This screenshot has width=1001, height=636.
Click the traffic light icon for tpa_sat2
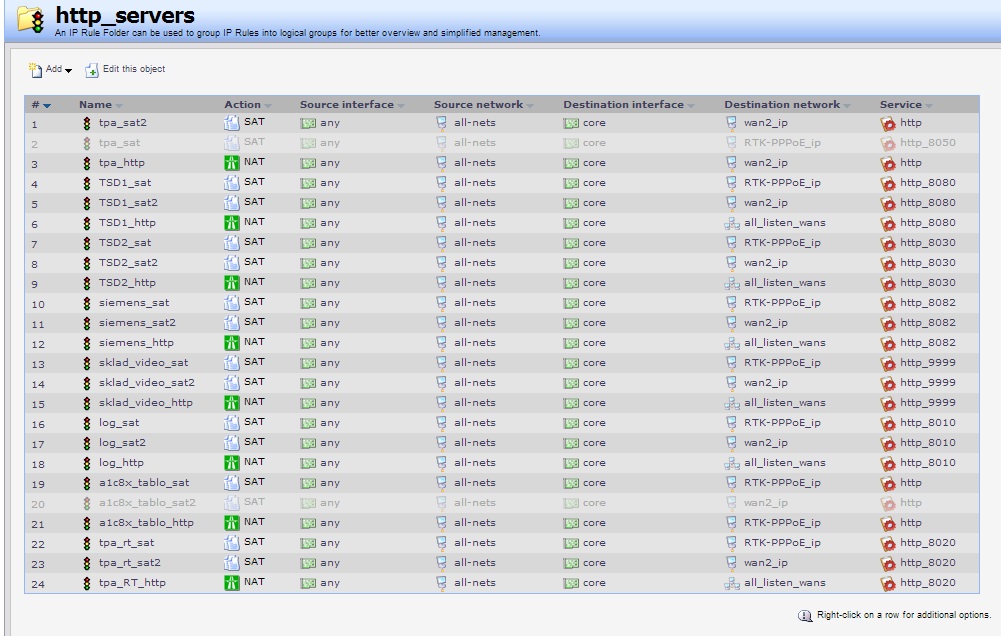87,124
